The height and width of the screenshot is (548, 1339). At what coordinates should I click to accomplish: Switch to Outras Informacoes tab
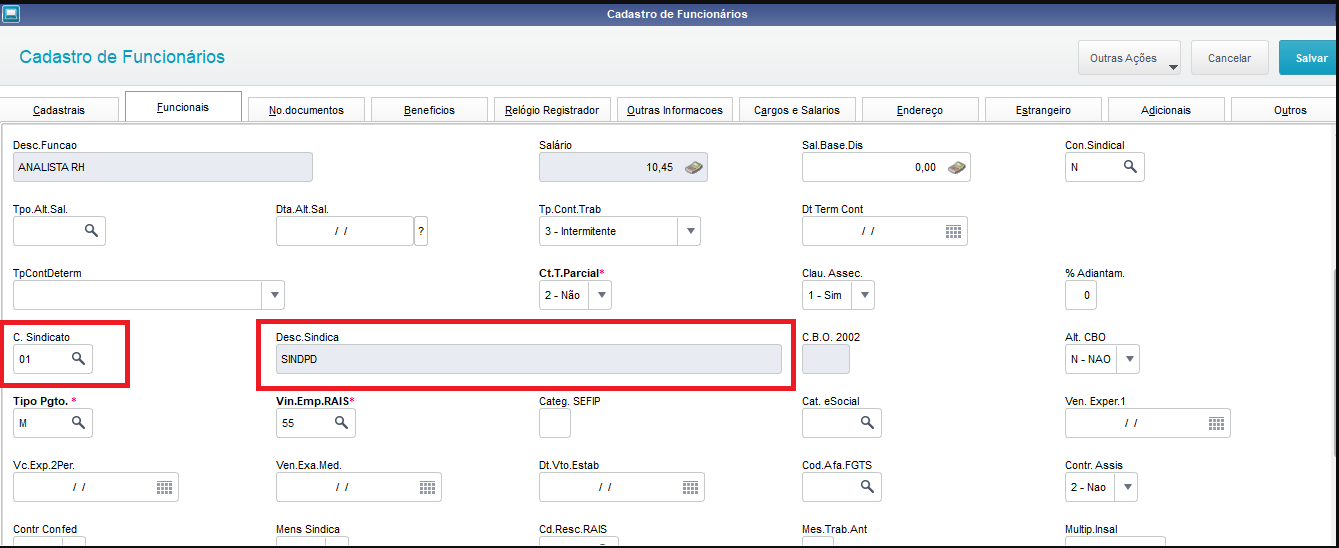click(675, 110)
